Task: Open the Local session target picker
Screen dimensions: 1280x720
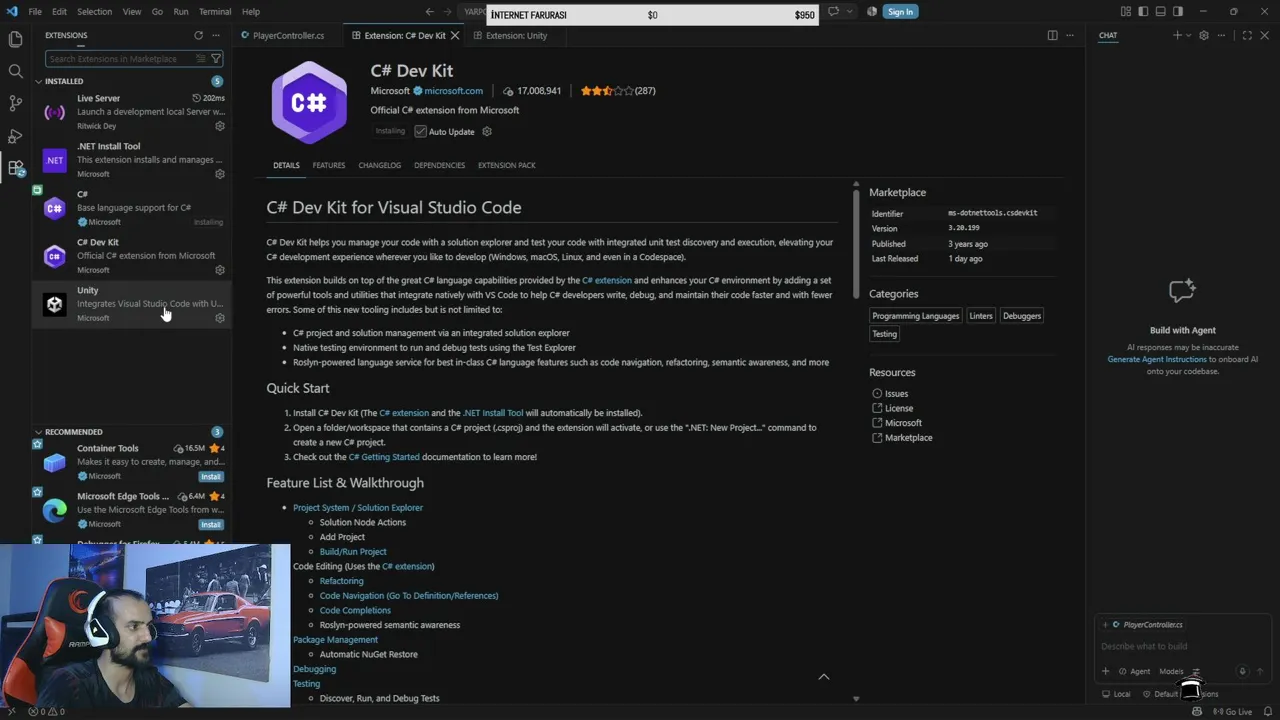Action: [x=1116, y=694]
